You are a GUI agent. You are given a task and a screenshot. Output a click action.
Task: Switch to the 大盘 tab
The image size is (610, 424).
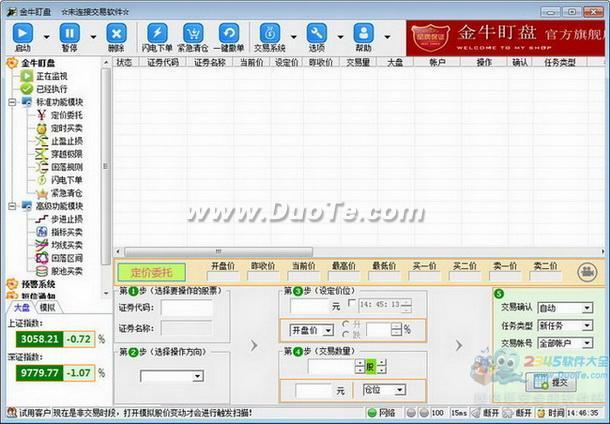click(22, 307)
